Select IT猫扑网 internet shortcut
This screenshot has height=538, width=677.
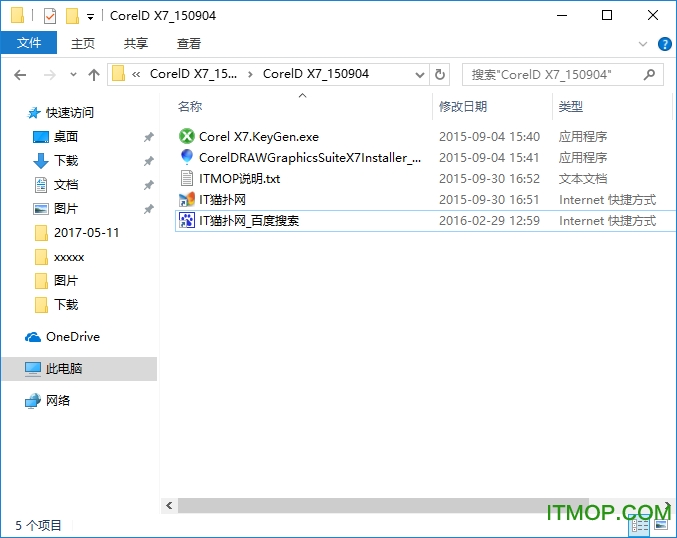(x=222, y=199)
